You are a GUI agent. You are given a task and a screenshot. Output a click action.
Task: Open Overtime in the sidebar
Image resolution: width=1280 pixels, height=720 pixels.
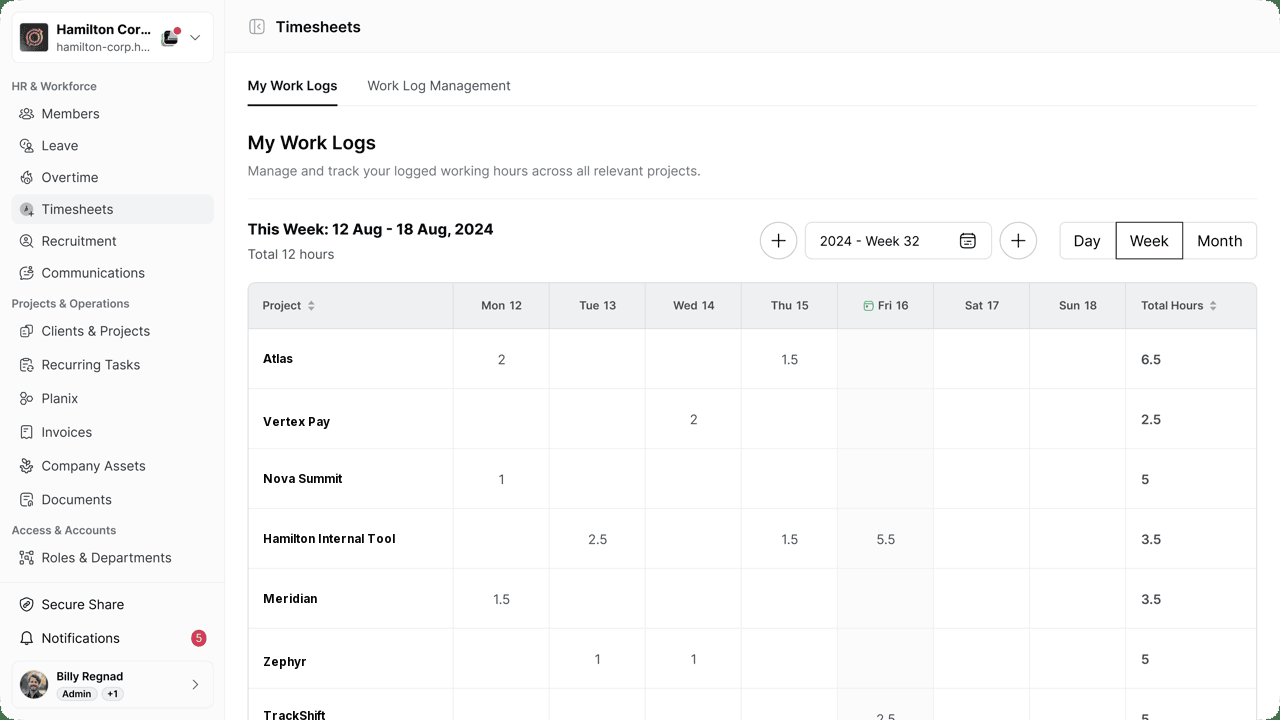[113, 178]
